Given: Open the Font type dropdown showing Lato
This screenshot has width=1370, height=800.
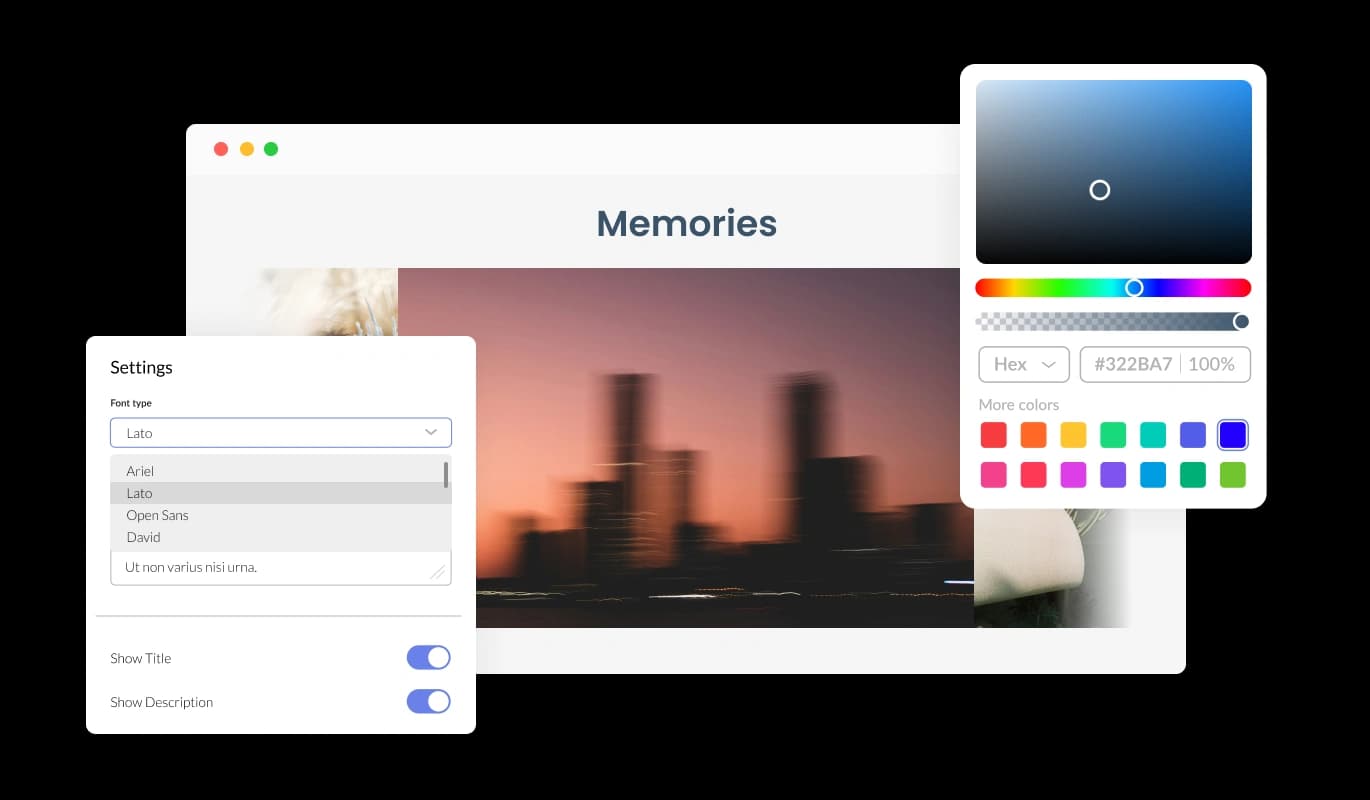Looking at the screenshot, I should pyautogui.click(x=281, y=432).
